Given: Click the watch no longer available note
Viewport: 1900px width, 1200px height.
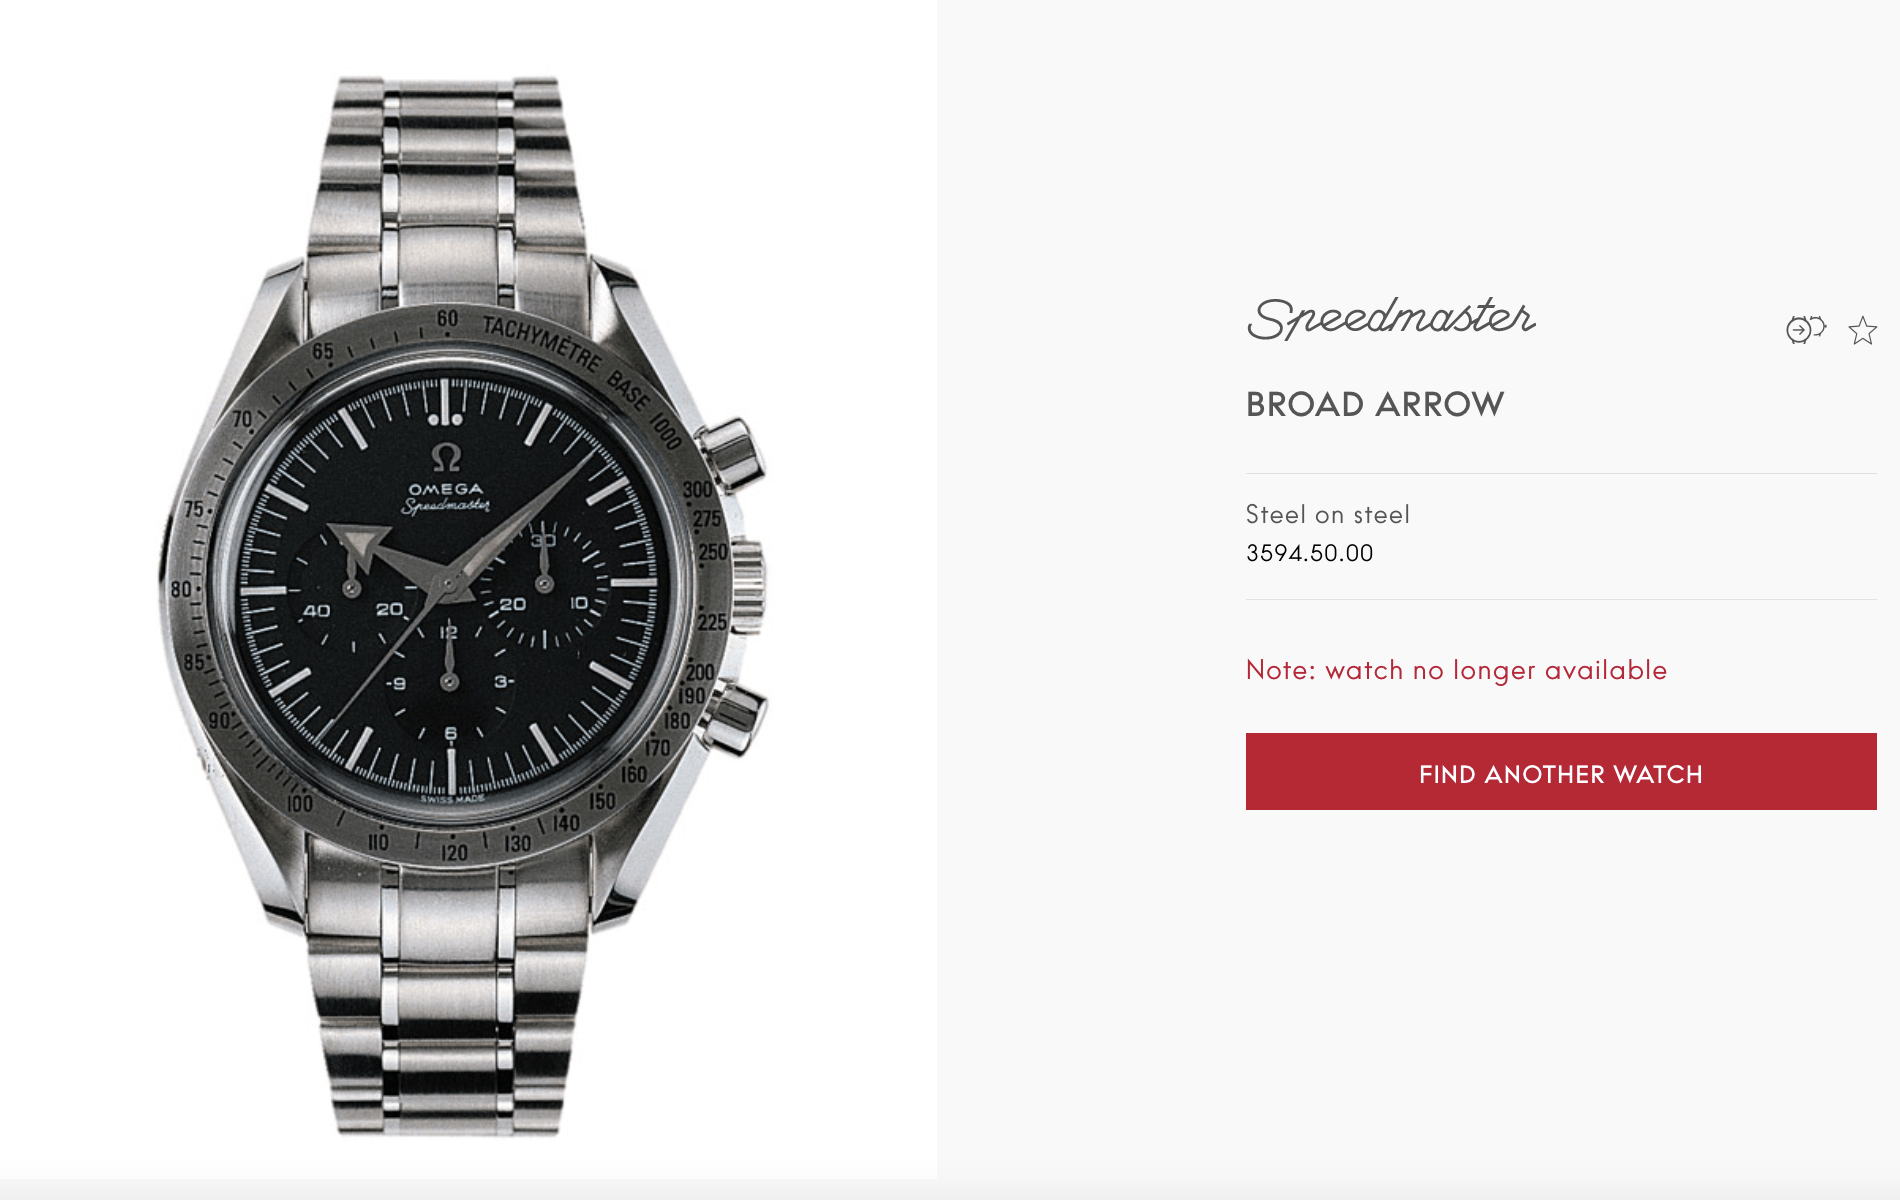Looking at the screenshot, I should point(1456,670).
